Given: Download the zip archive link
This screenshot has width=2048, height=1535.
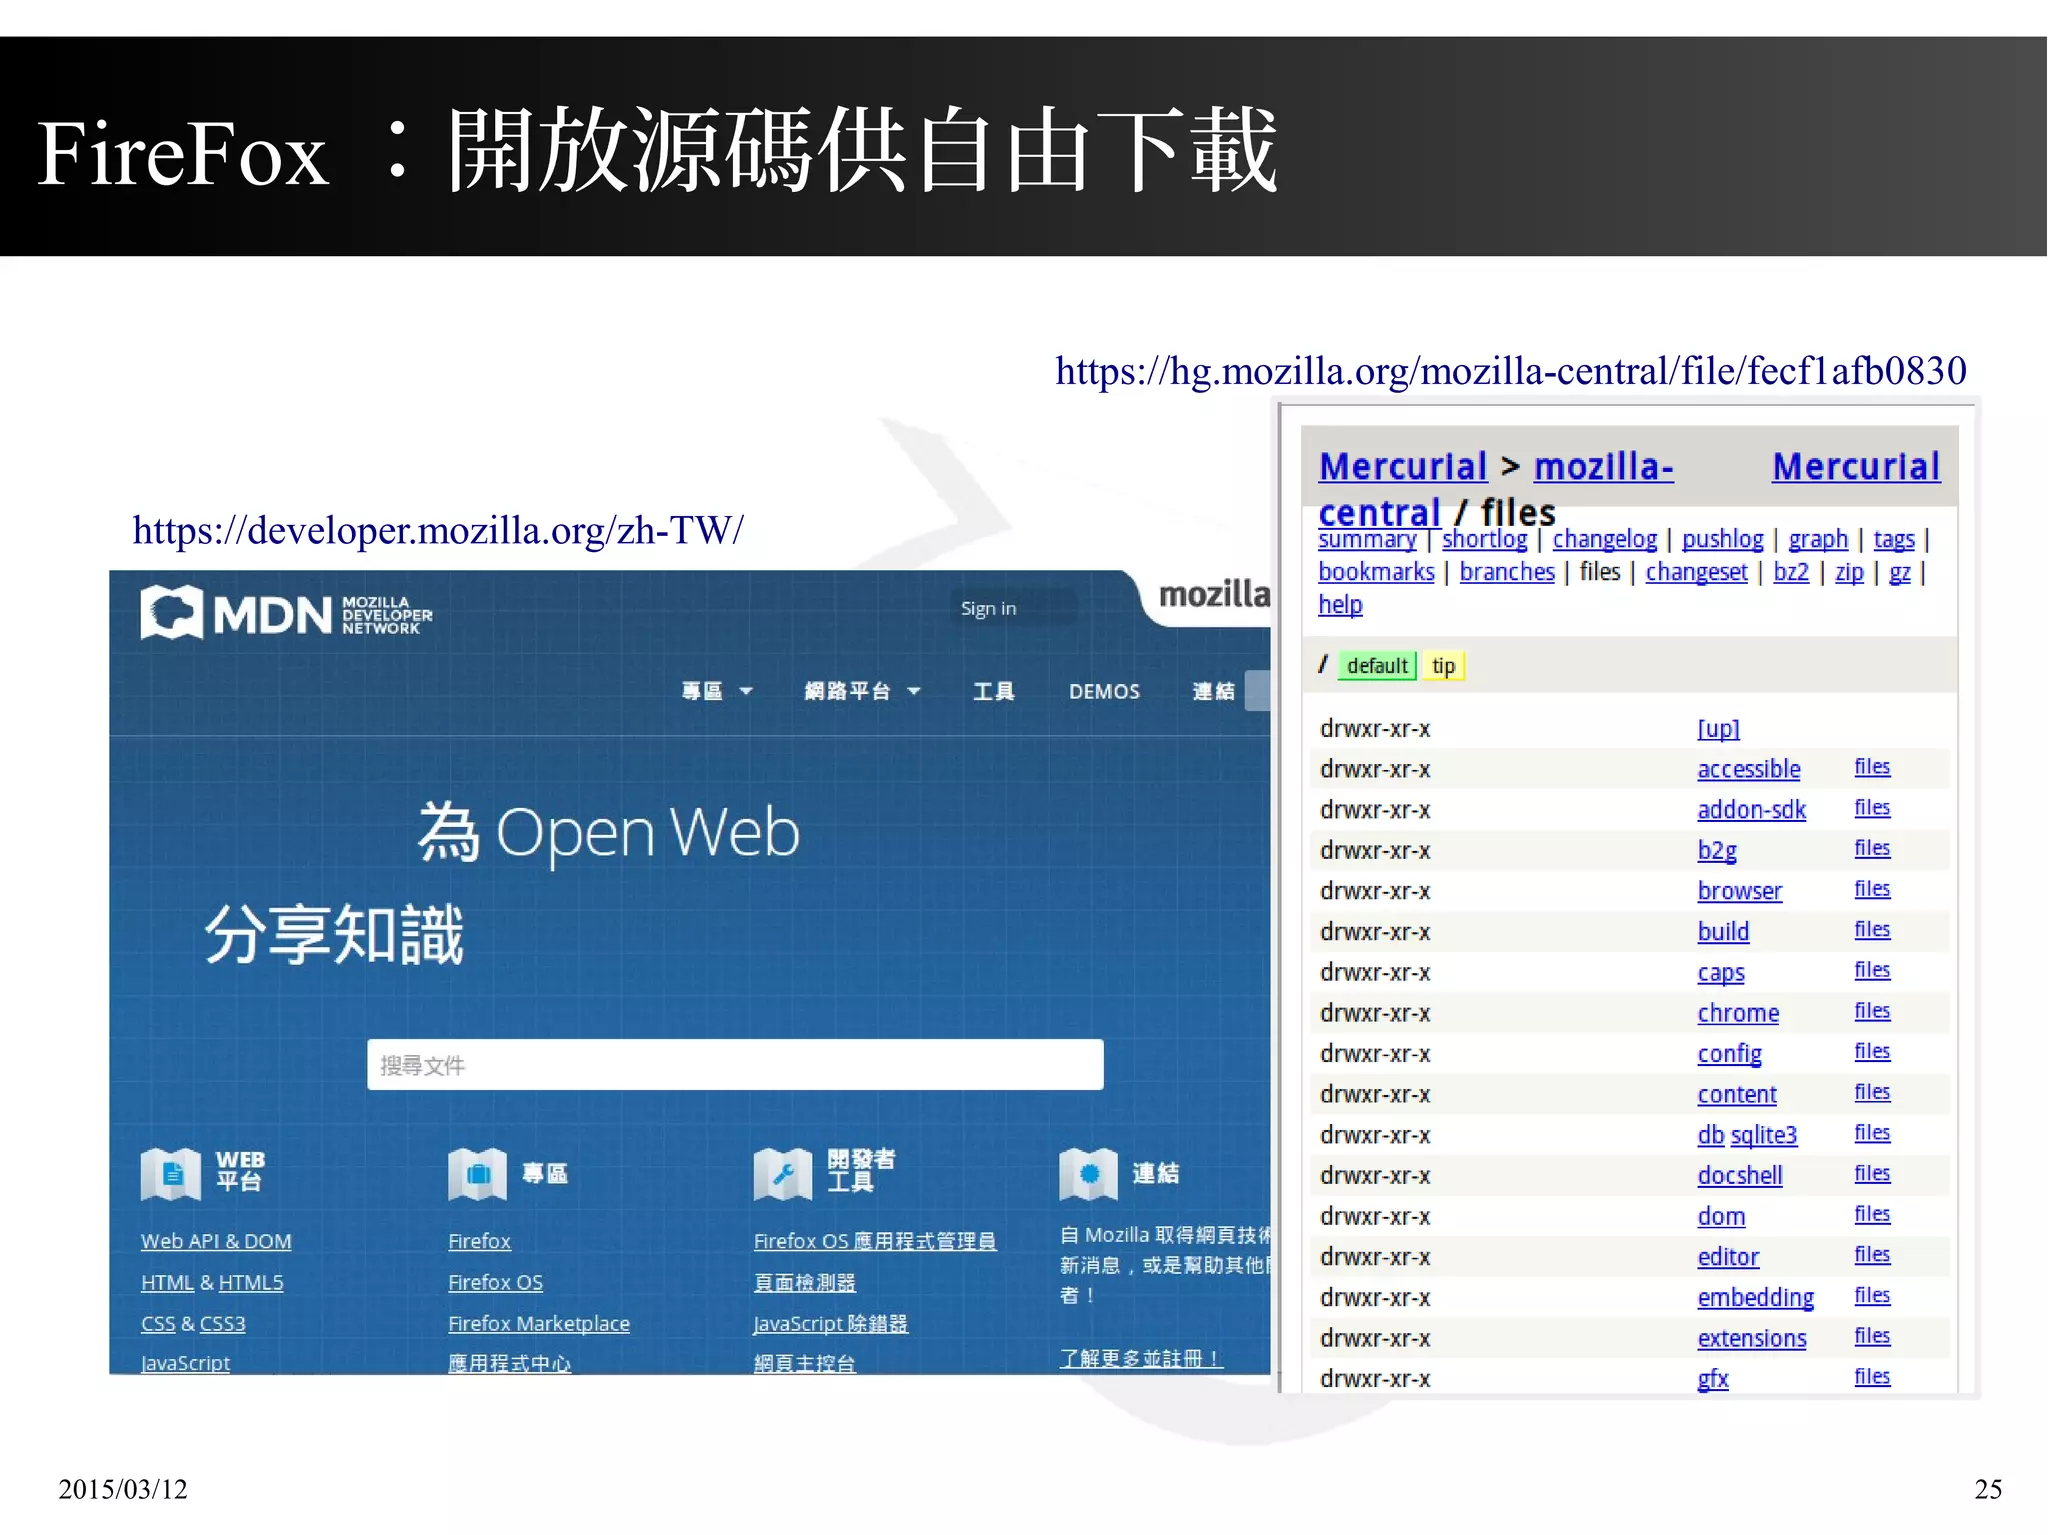Looking at the screenshot, I should point(1849,572).
